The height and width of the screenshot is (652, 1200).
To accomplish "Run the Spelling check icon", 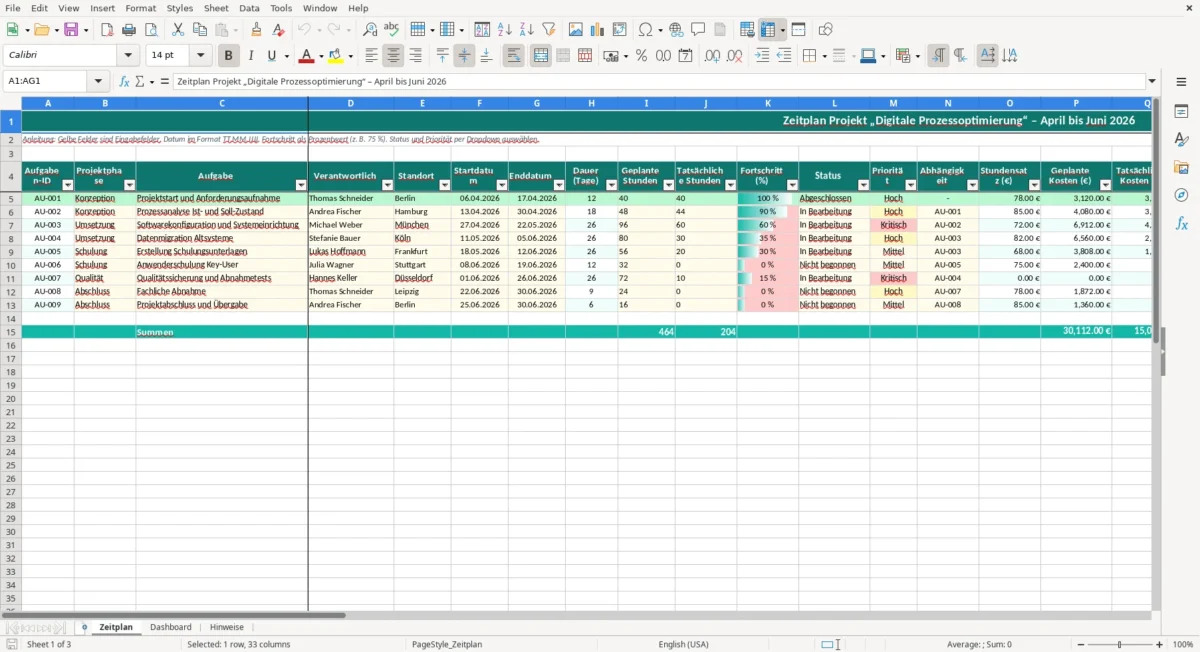I will 391,30.
